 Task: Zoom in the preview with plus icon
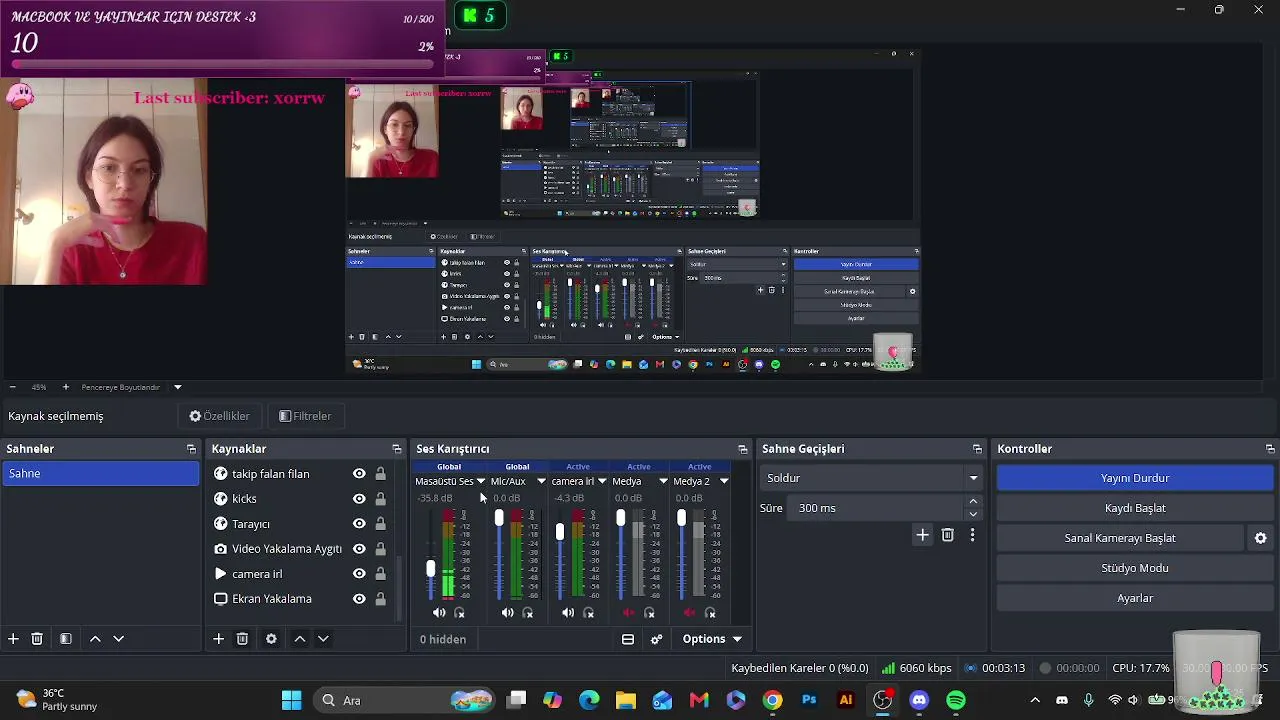pos(66,387)
